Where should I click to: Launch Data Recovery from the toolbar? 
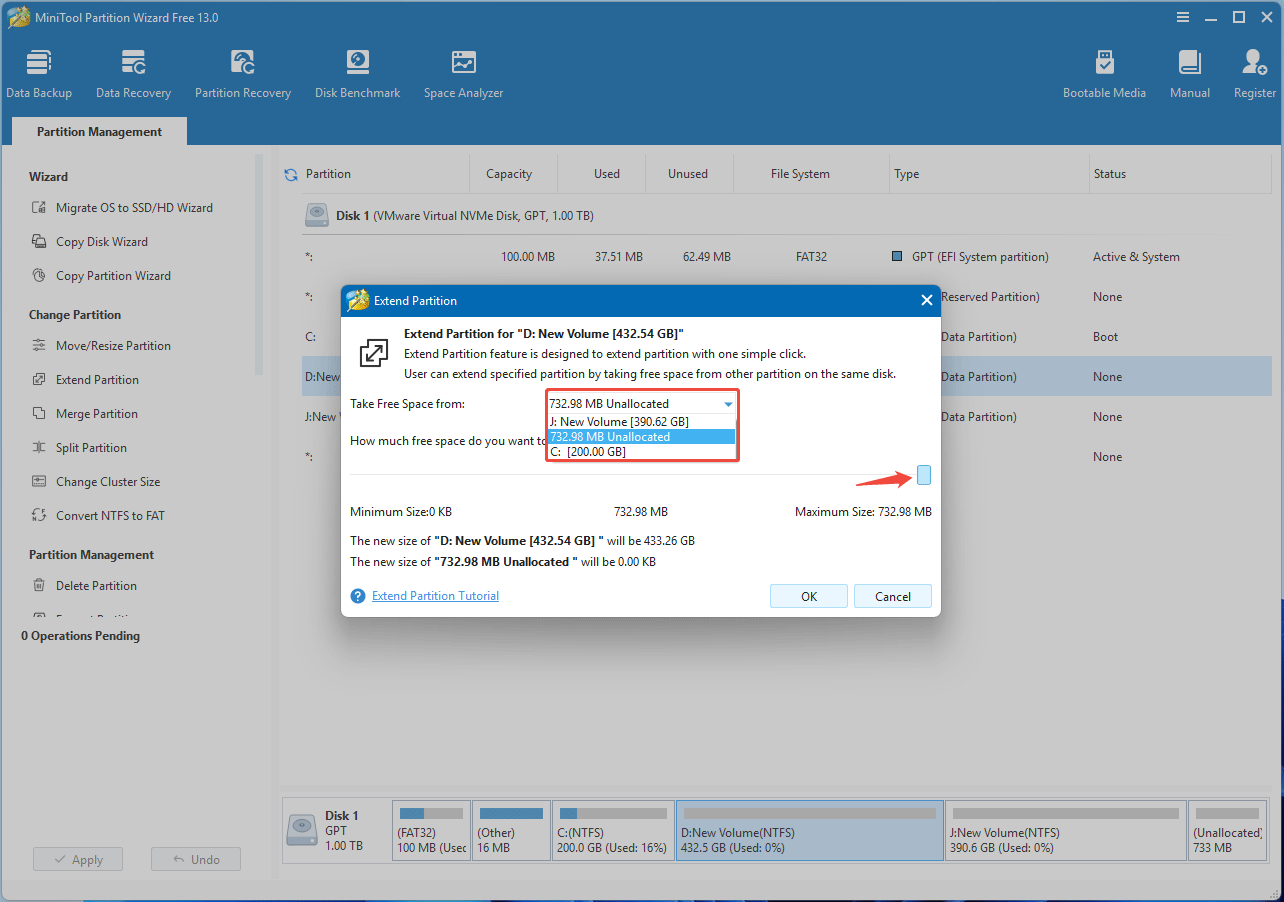[133, 72]
